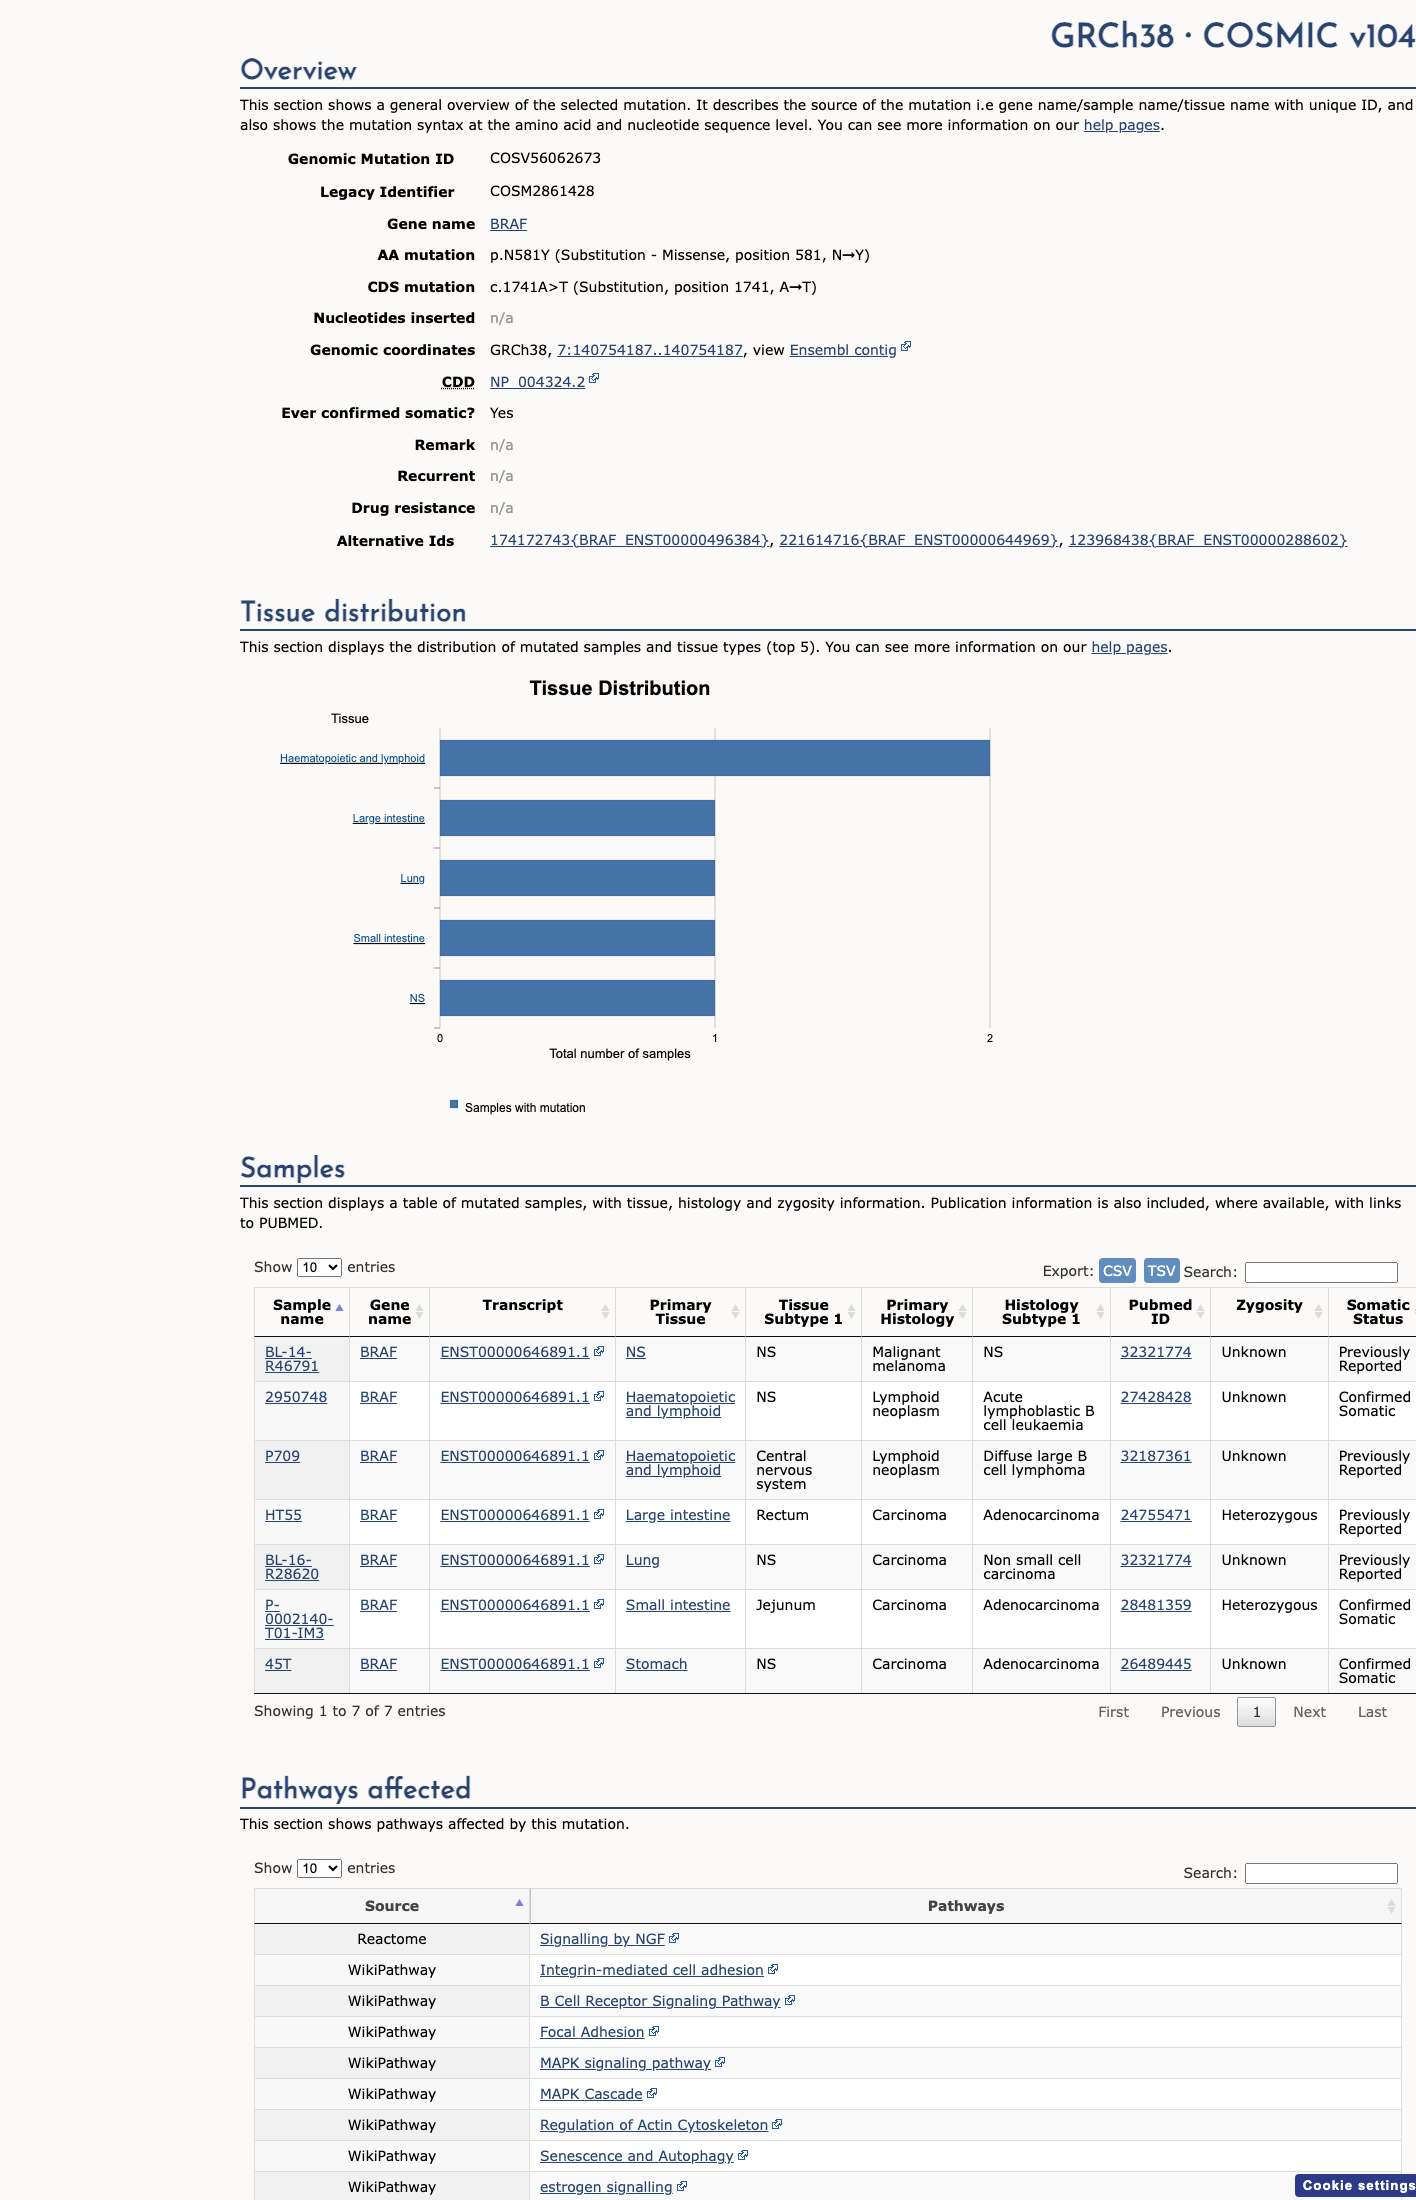Sort samples by Sample name column
This screenshot has height=2200, width=1416.
pyautogui.click(x=302, y=1312)
